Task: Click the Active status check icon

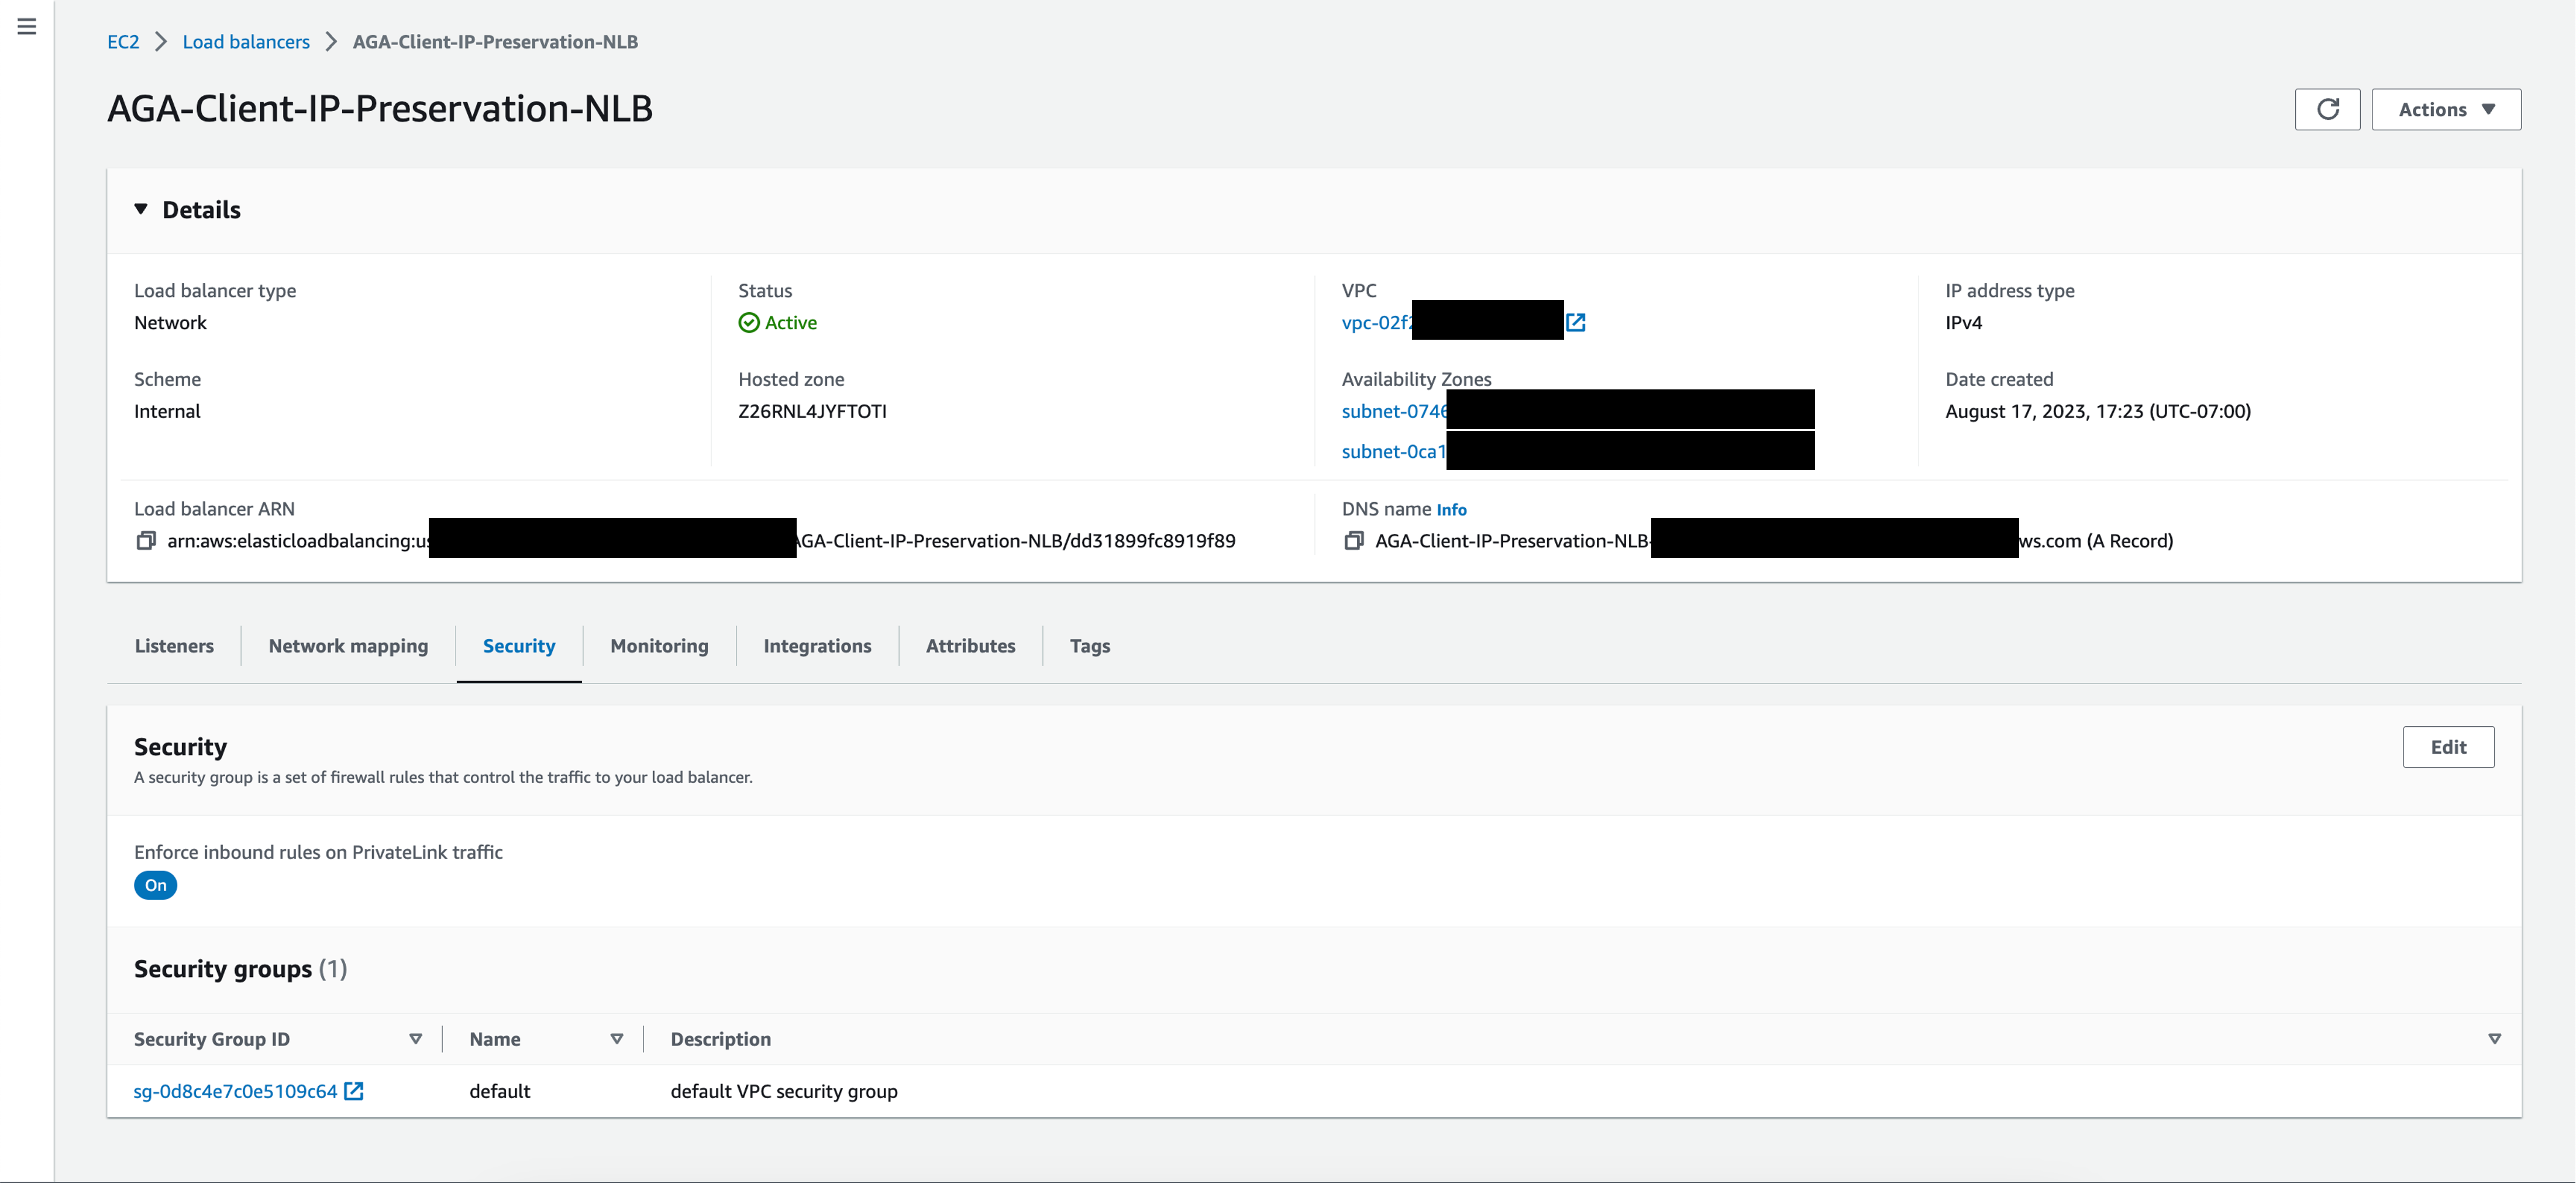Action: [748, 322]
